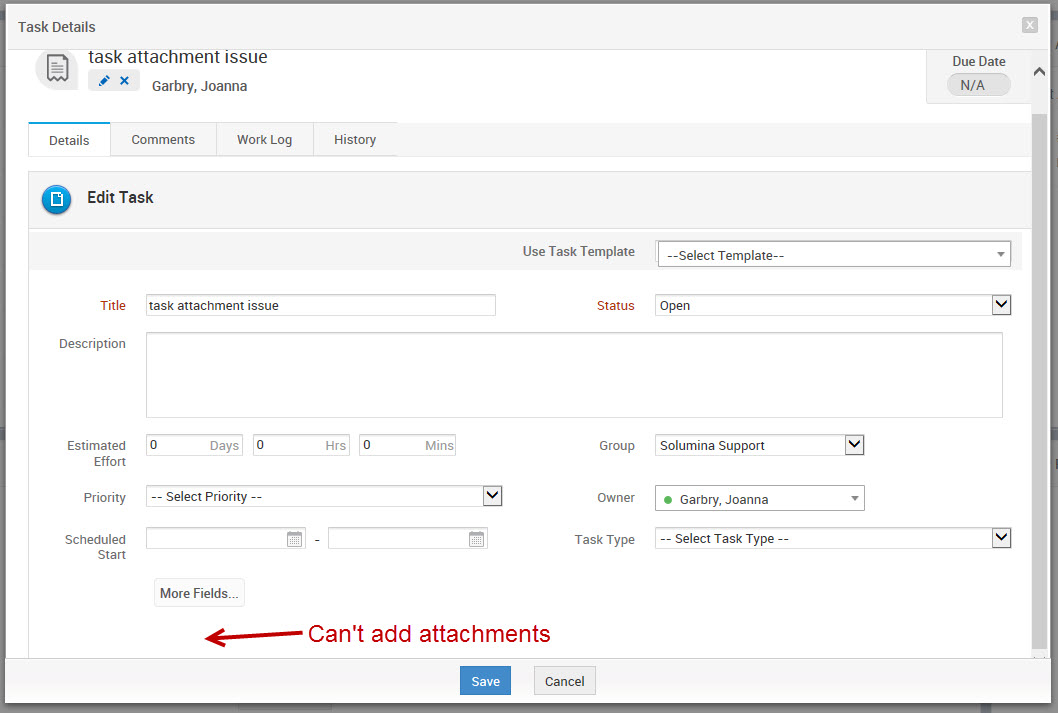Click the 'task attachment issue' heading
Screen dimensions: 1058x713
[177, 57]
